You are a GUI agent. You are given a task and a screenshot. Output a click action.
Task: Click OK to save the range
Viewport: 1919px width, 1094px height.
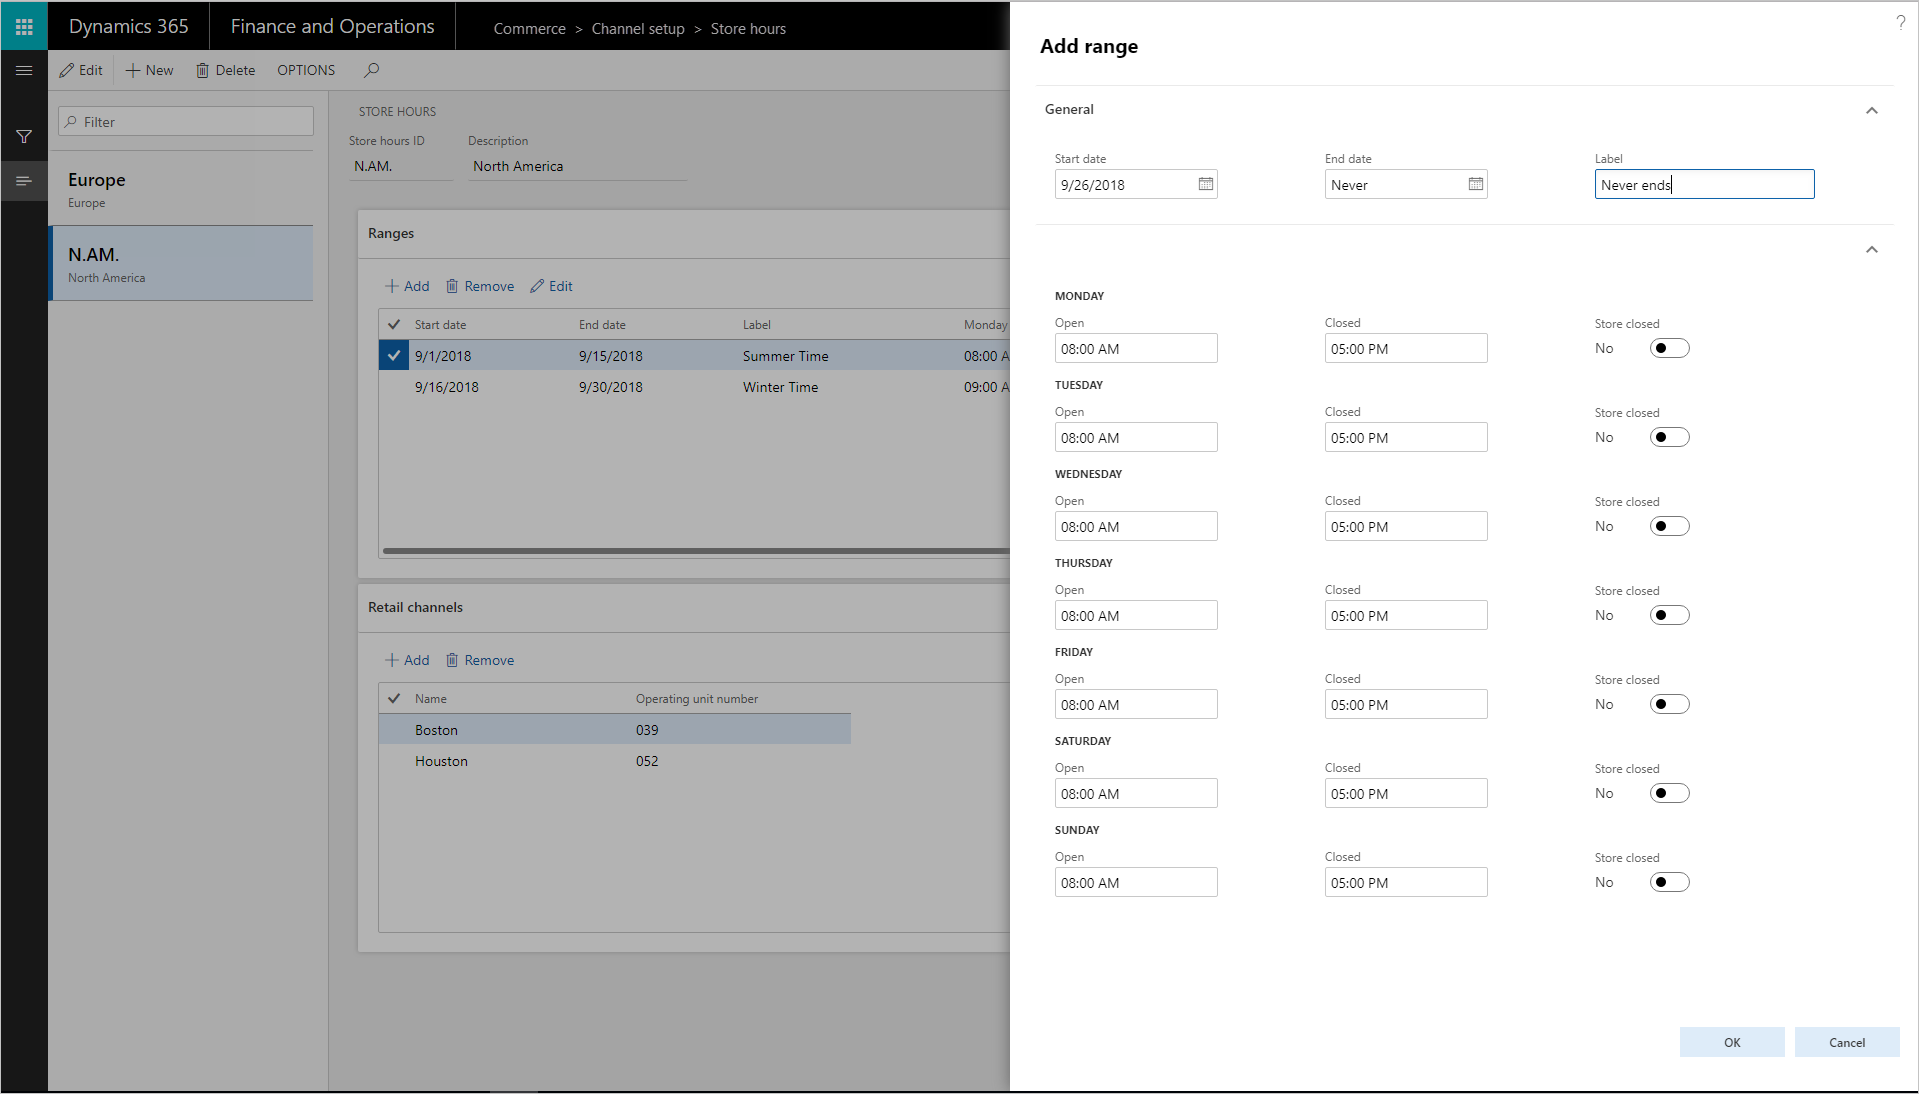(x=1731, y=1041)
